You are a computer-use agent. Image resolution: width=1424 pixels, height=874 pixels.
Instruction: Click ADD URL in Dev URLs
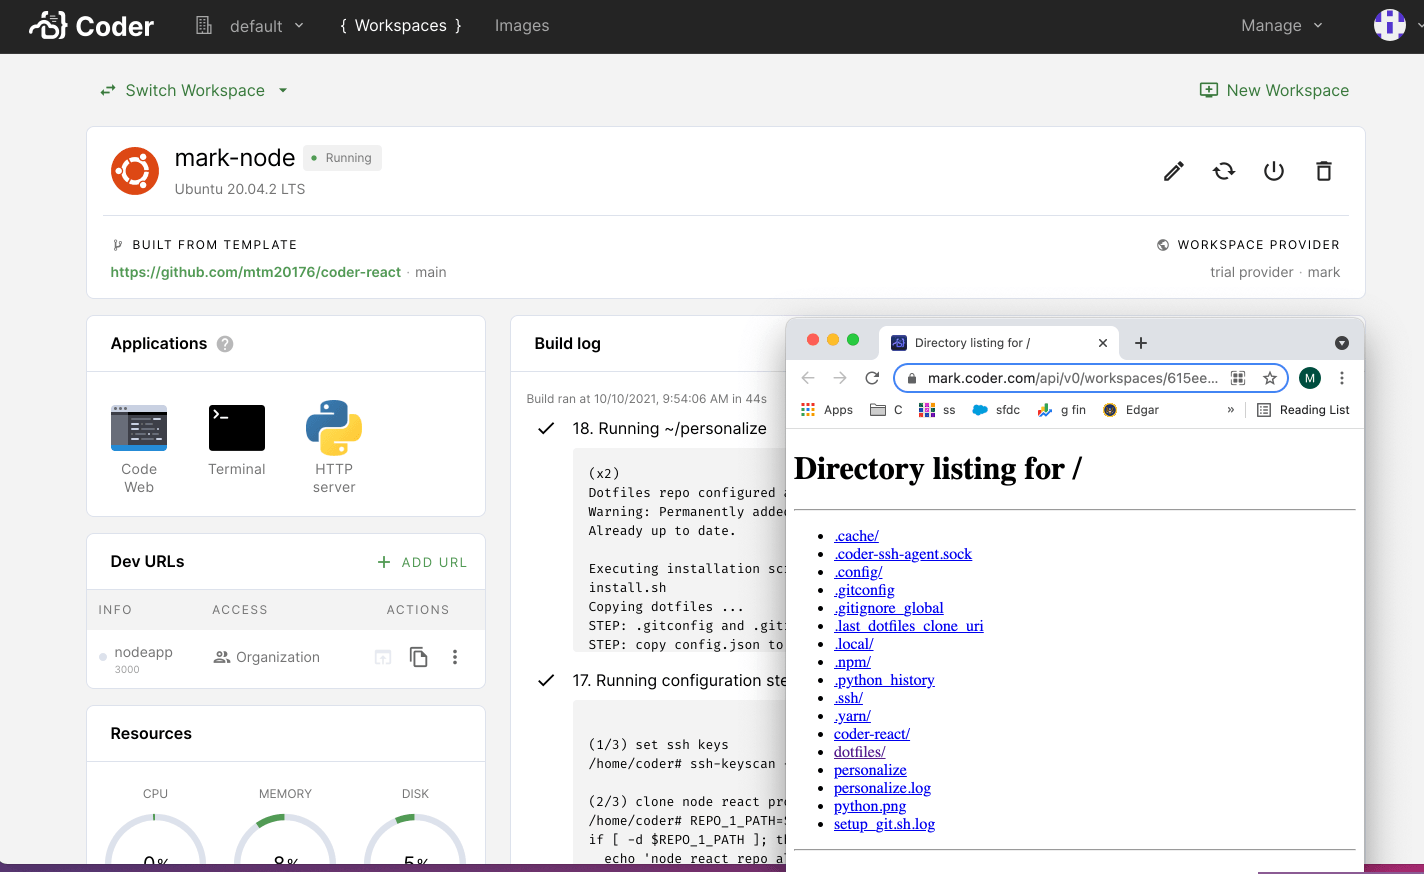click(422, 562)
